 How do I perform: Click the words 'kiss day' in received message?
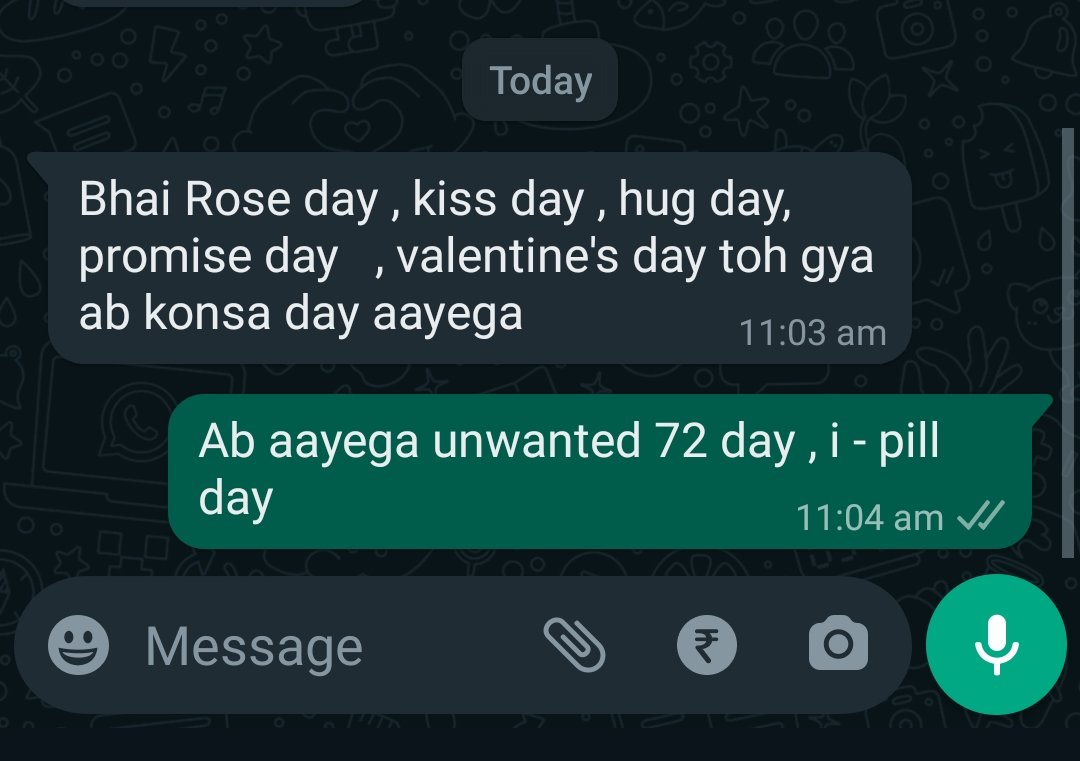499,200
